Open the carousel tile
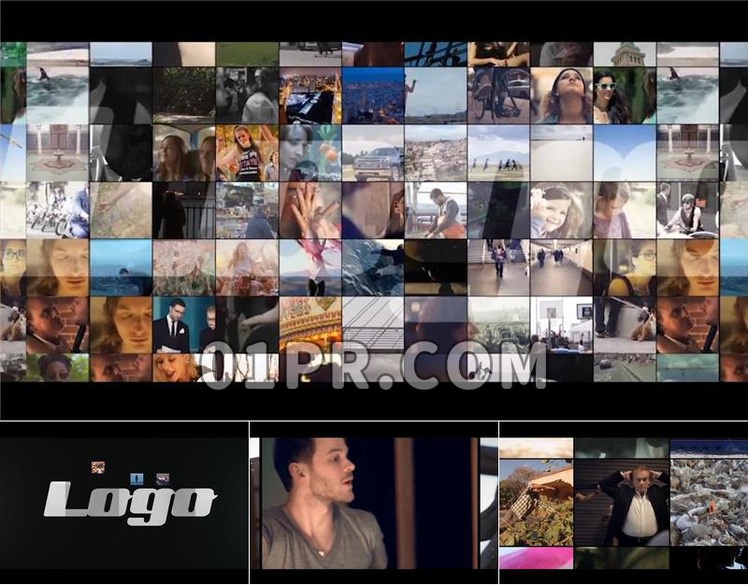 310,324
